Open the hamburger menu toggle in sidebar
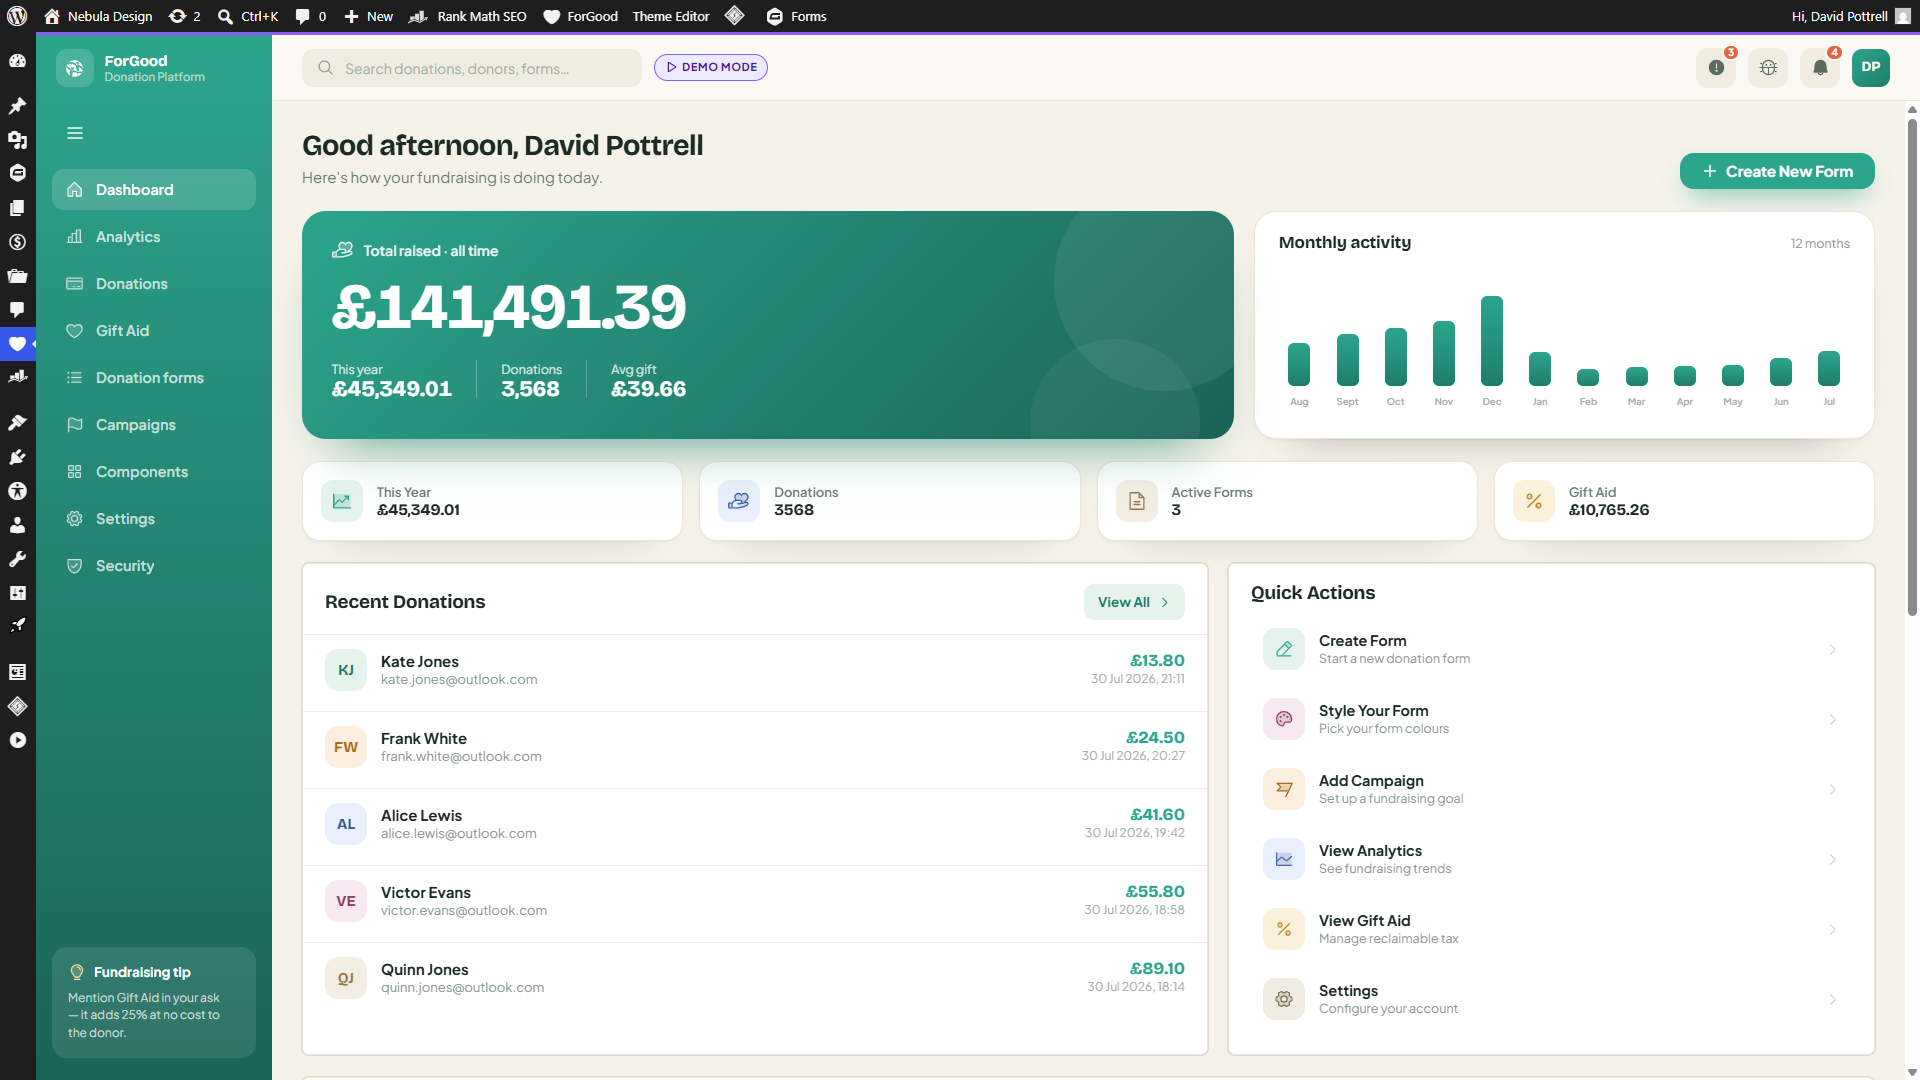This screenshot has height=1080, width=1920. click(75, 133)
